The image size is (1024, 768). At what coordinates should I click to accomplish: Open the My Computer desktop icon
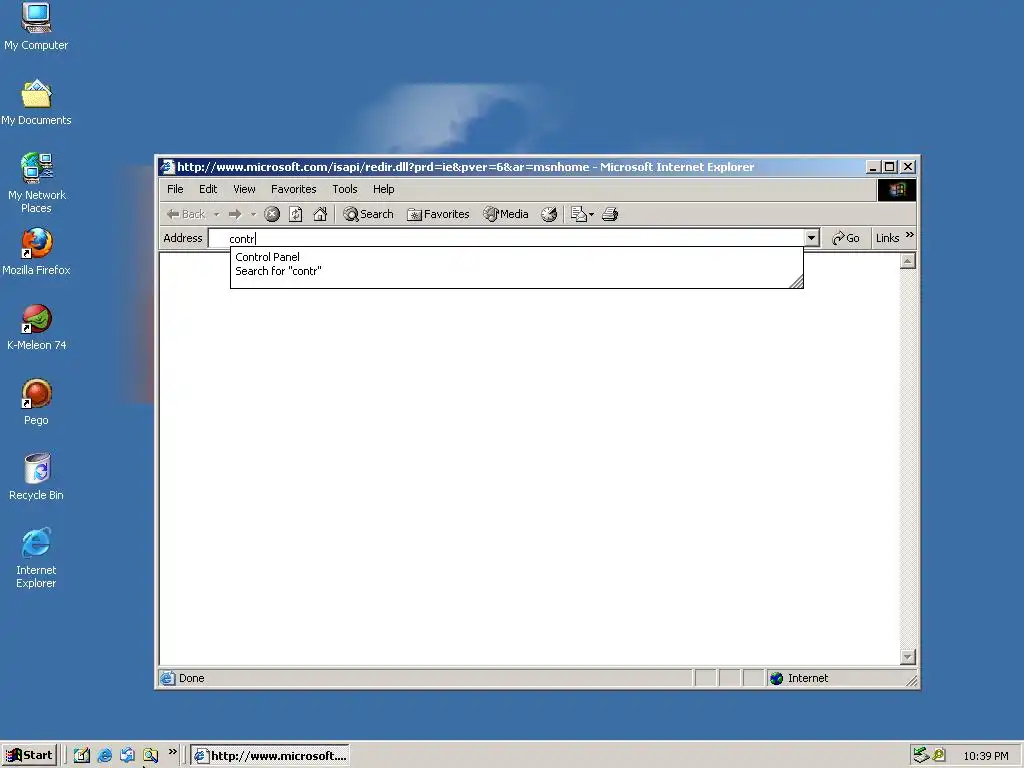tap(36, 27)
